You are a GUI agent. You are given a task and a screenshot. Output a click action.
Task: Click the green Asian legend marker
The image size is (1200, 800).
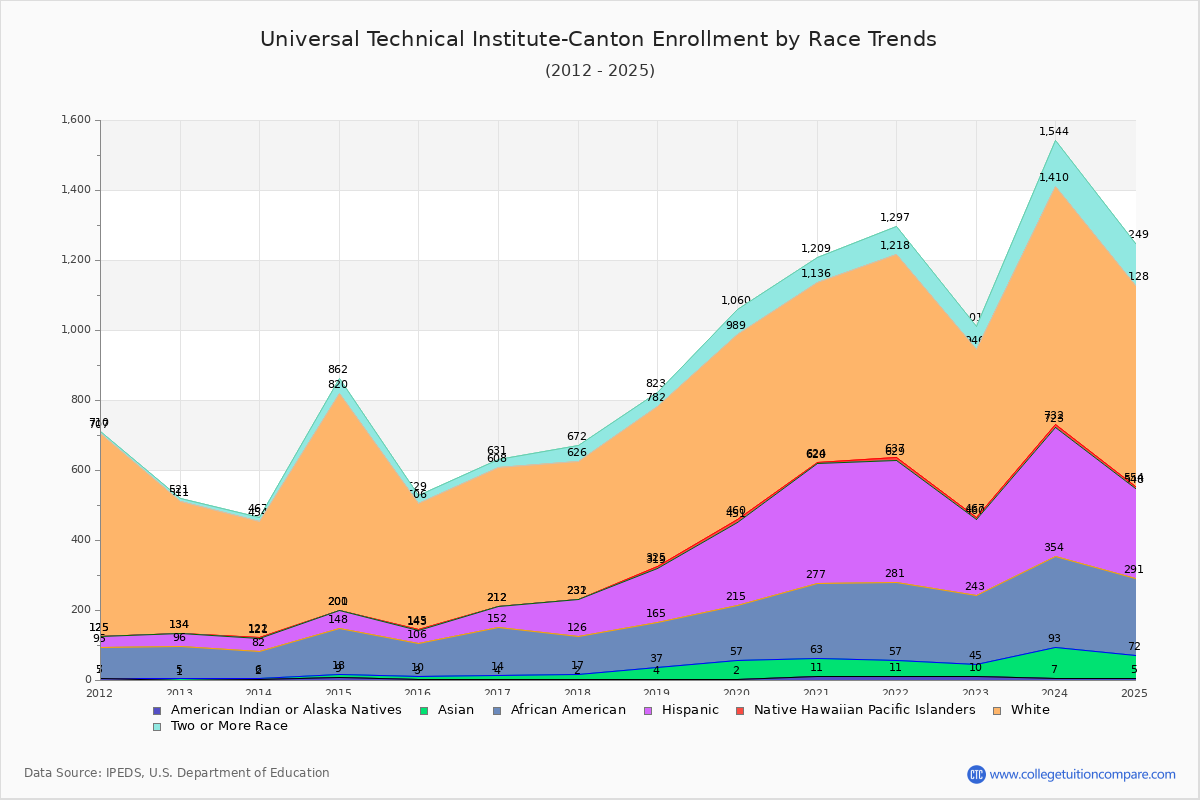point(425,710)
